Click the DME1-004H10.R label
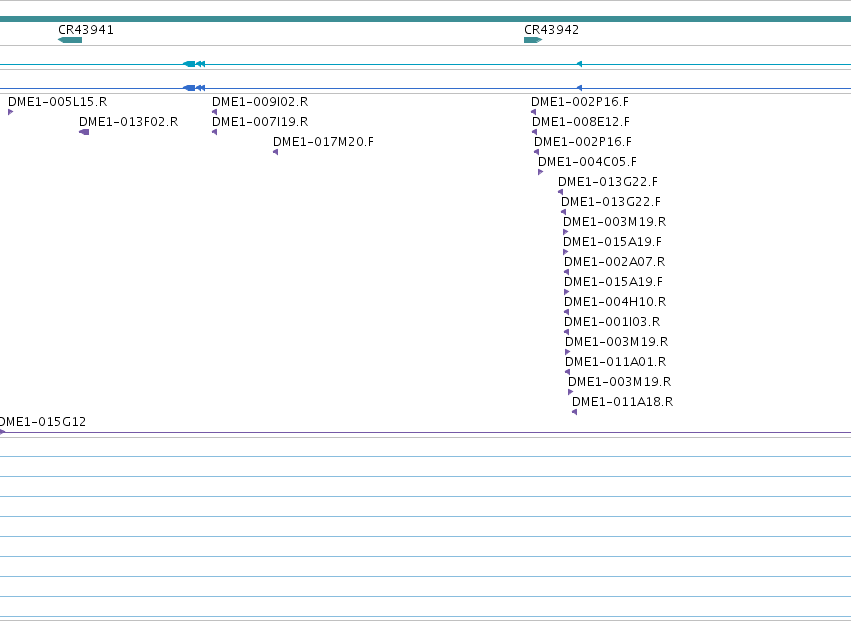 [x=615, y=302]
